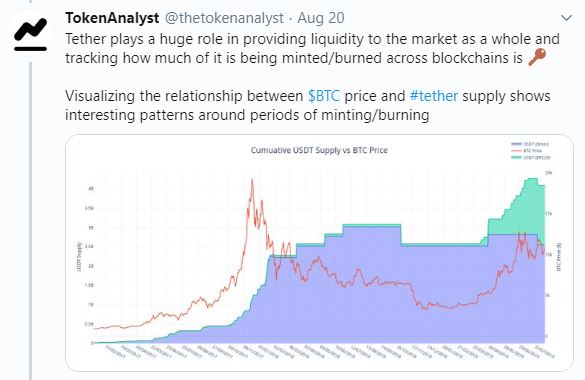Image resolution: width=585 pixels, height=380 pixels.
Task: Select the red BTC Price legend line
Action: (x=516, y=151)
